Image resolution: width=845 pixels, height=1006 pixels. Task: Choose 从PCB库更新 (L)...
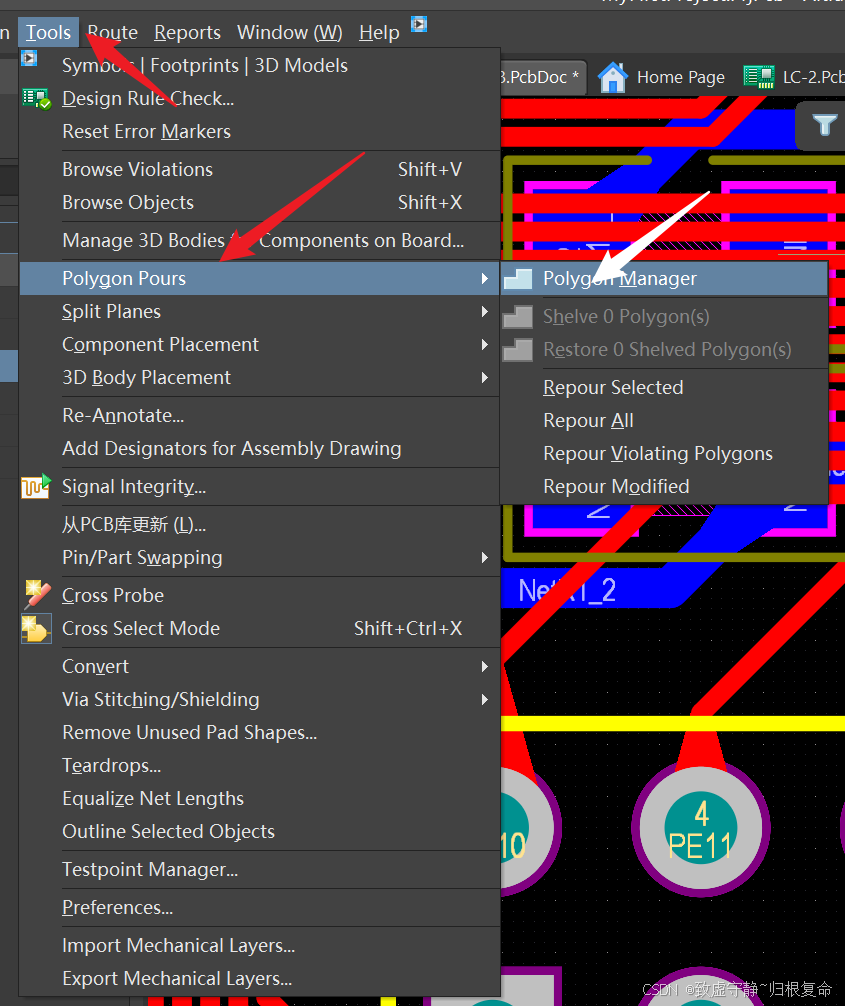click(260, 525)
